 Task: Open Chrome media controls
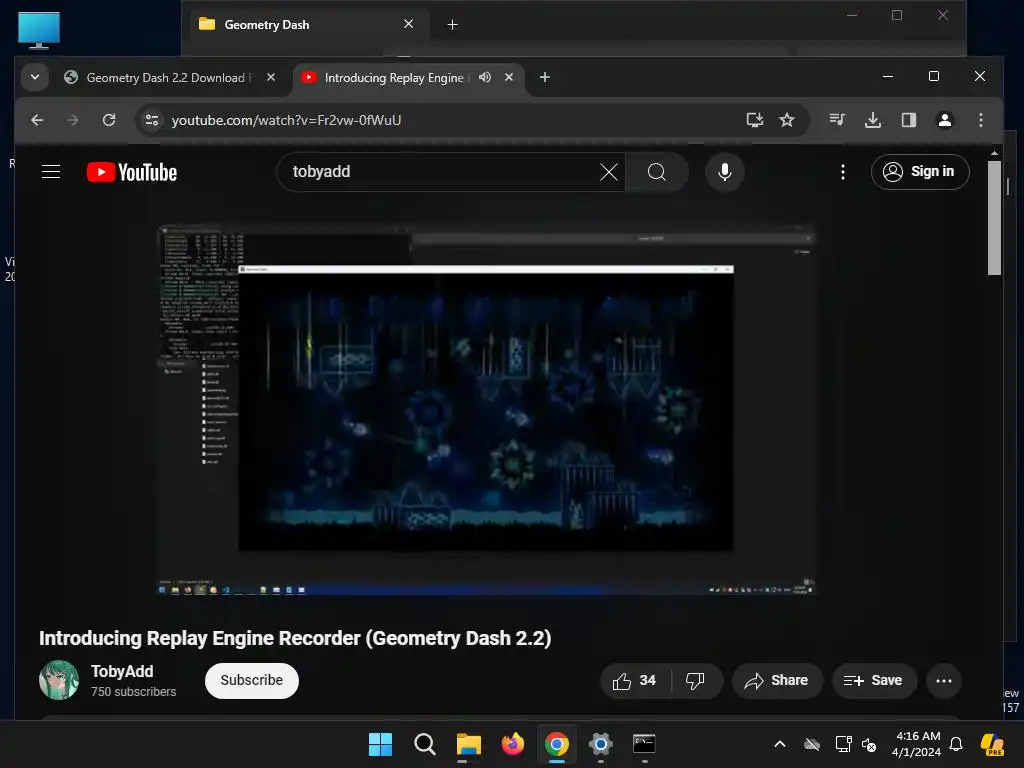pyautogui.click(x=837, y=120)
